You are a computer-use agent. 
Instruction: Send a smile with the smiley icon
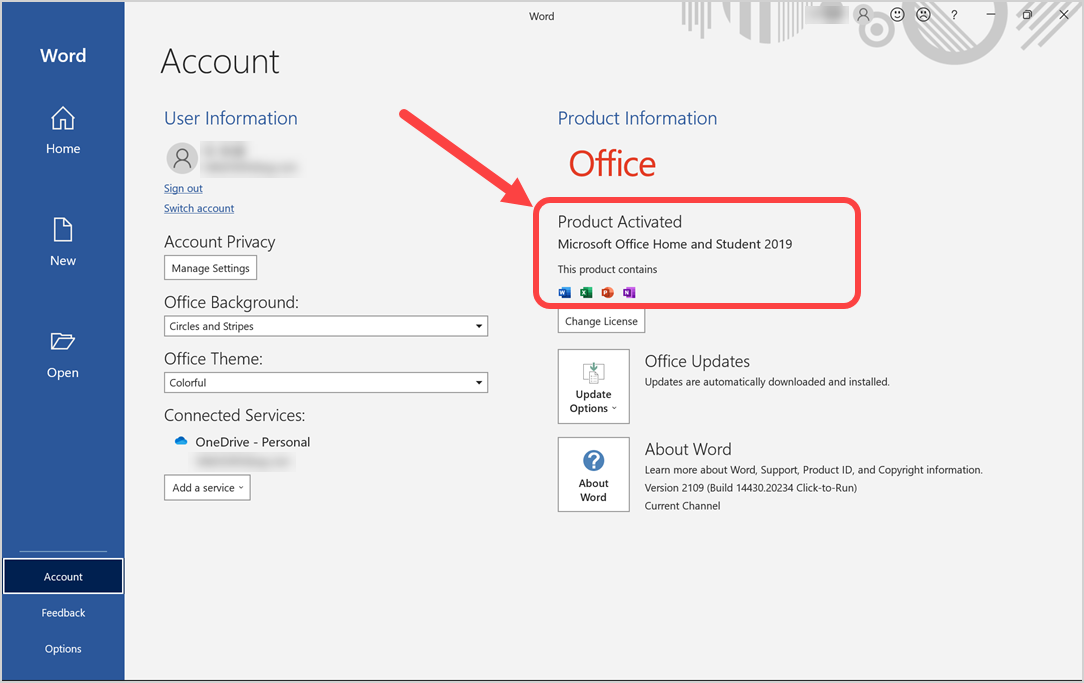(x=897, y=14)
